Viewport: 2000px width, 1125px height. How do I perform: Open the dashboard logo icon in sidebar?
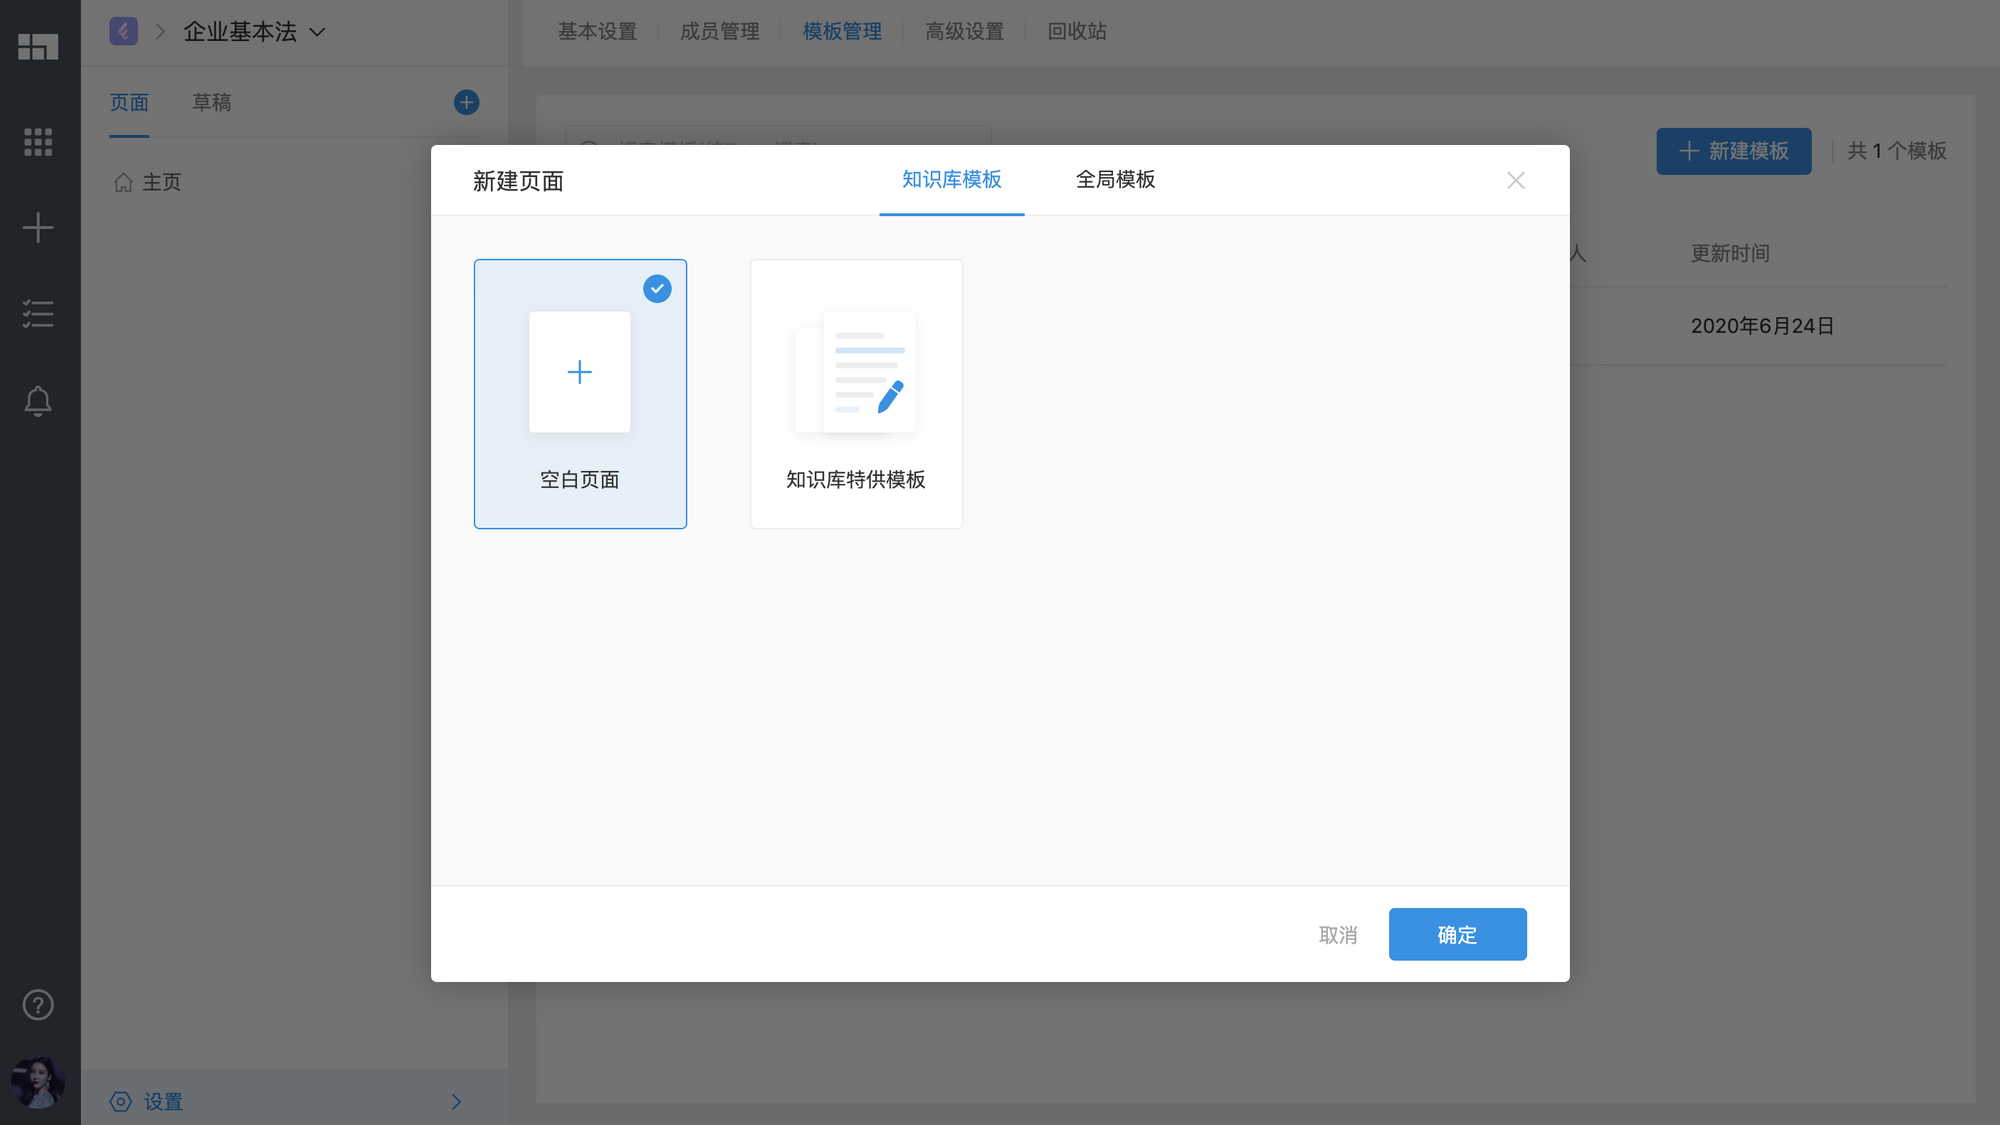click(38, 46)
